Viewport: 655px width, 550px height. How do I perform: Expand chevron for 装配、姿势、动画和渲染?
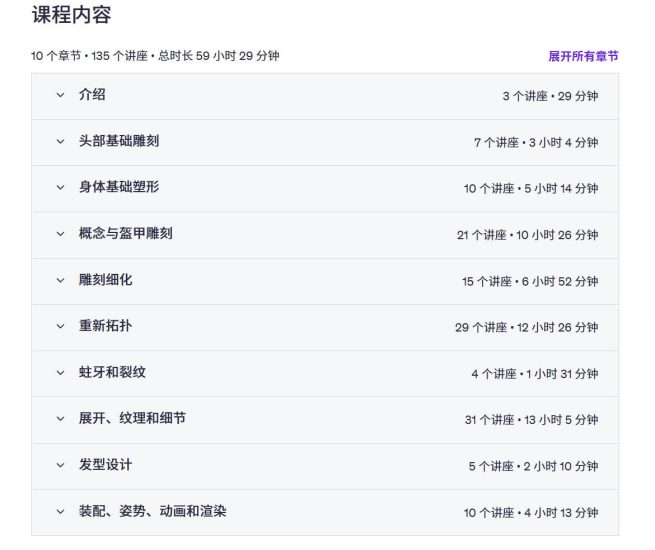60,512
